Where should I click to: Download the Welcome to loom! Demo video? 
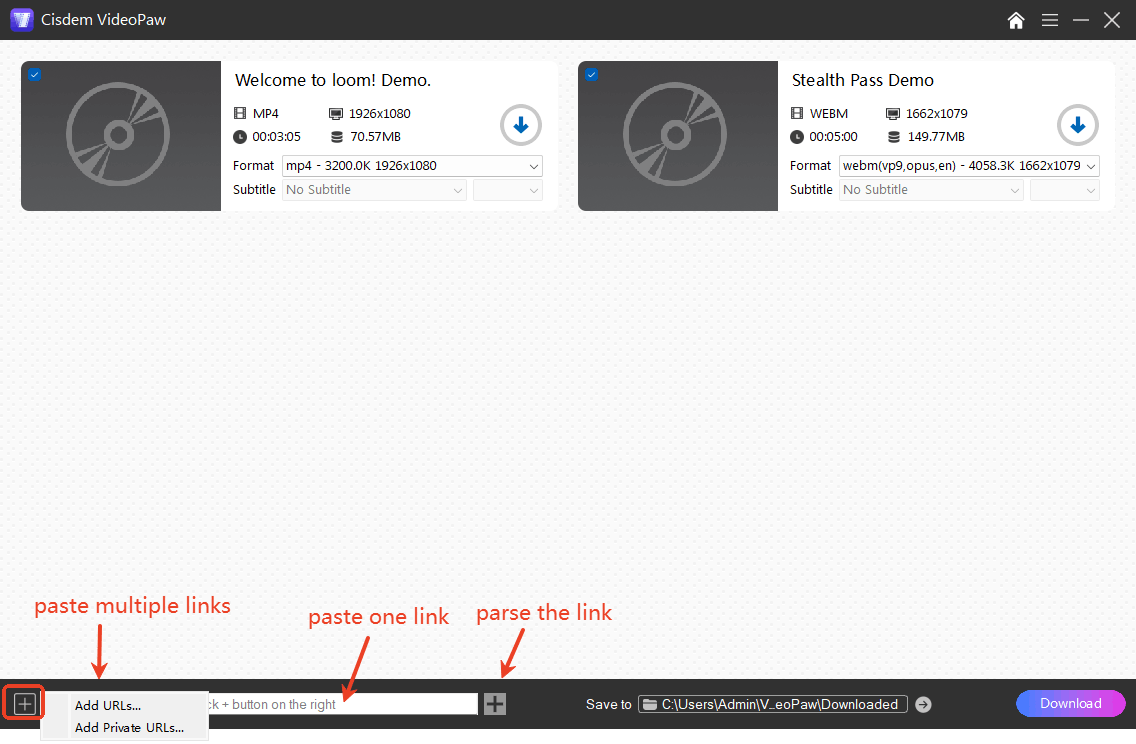point(521,125)
